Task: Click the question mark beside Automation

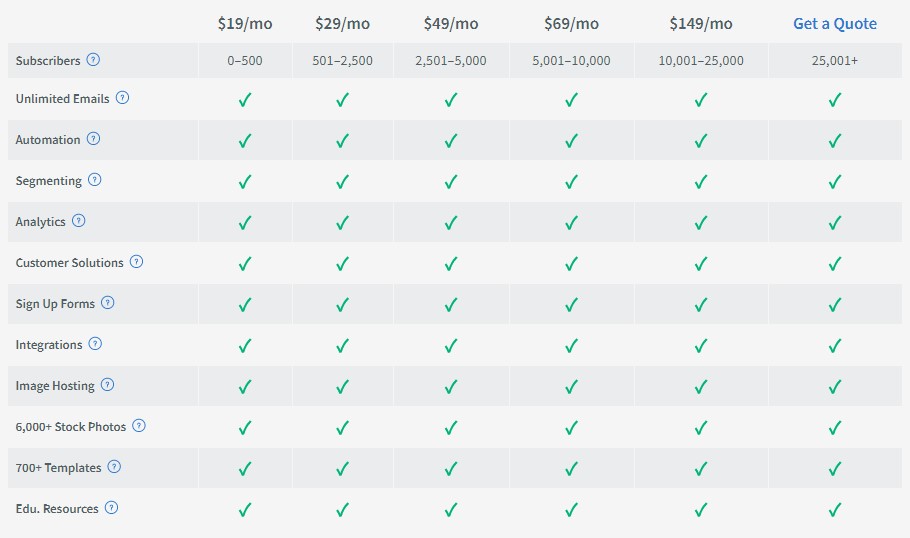Action: coord(93,139)
